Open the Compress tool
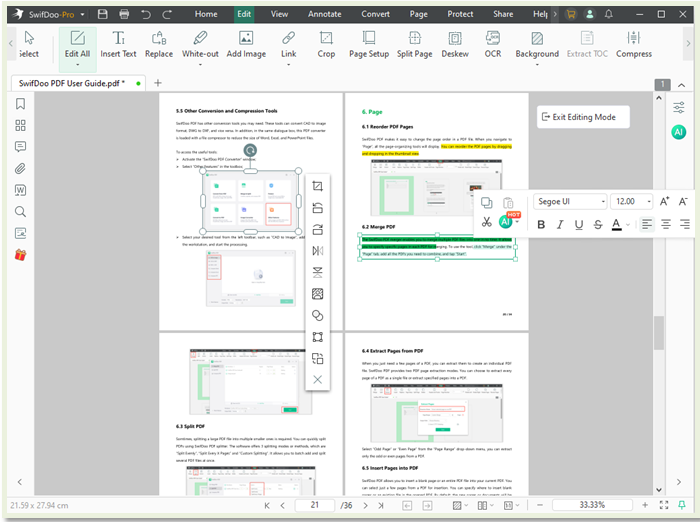The image size is (700, 522). click(x=633, y=44)
